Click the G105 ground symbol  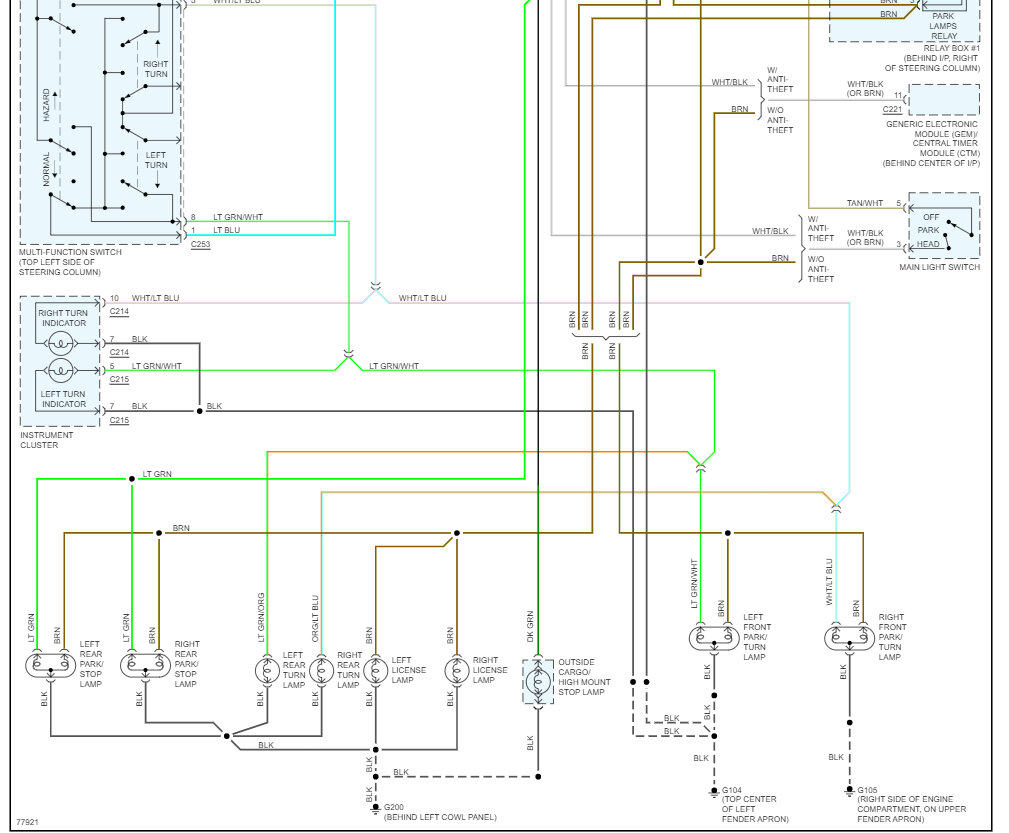pos(849,792)
